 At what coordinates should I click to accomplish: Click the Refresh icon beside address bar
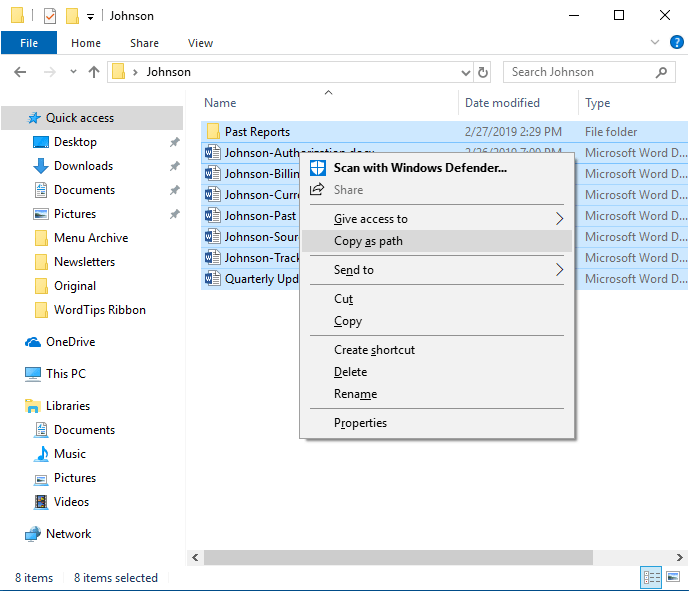point(482,72)
